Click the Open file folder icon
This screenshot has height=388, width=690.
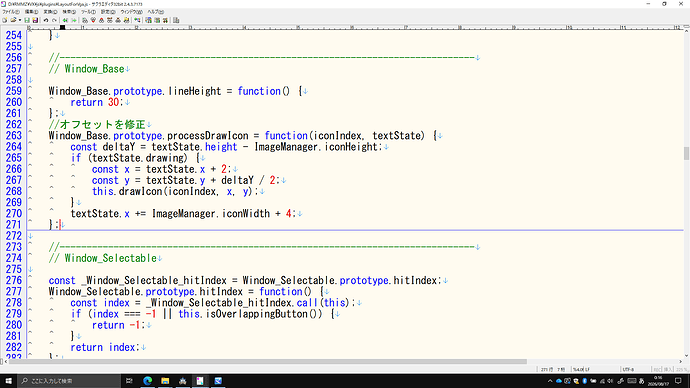coord(13,20)
